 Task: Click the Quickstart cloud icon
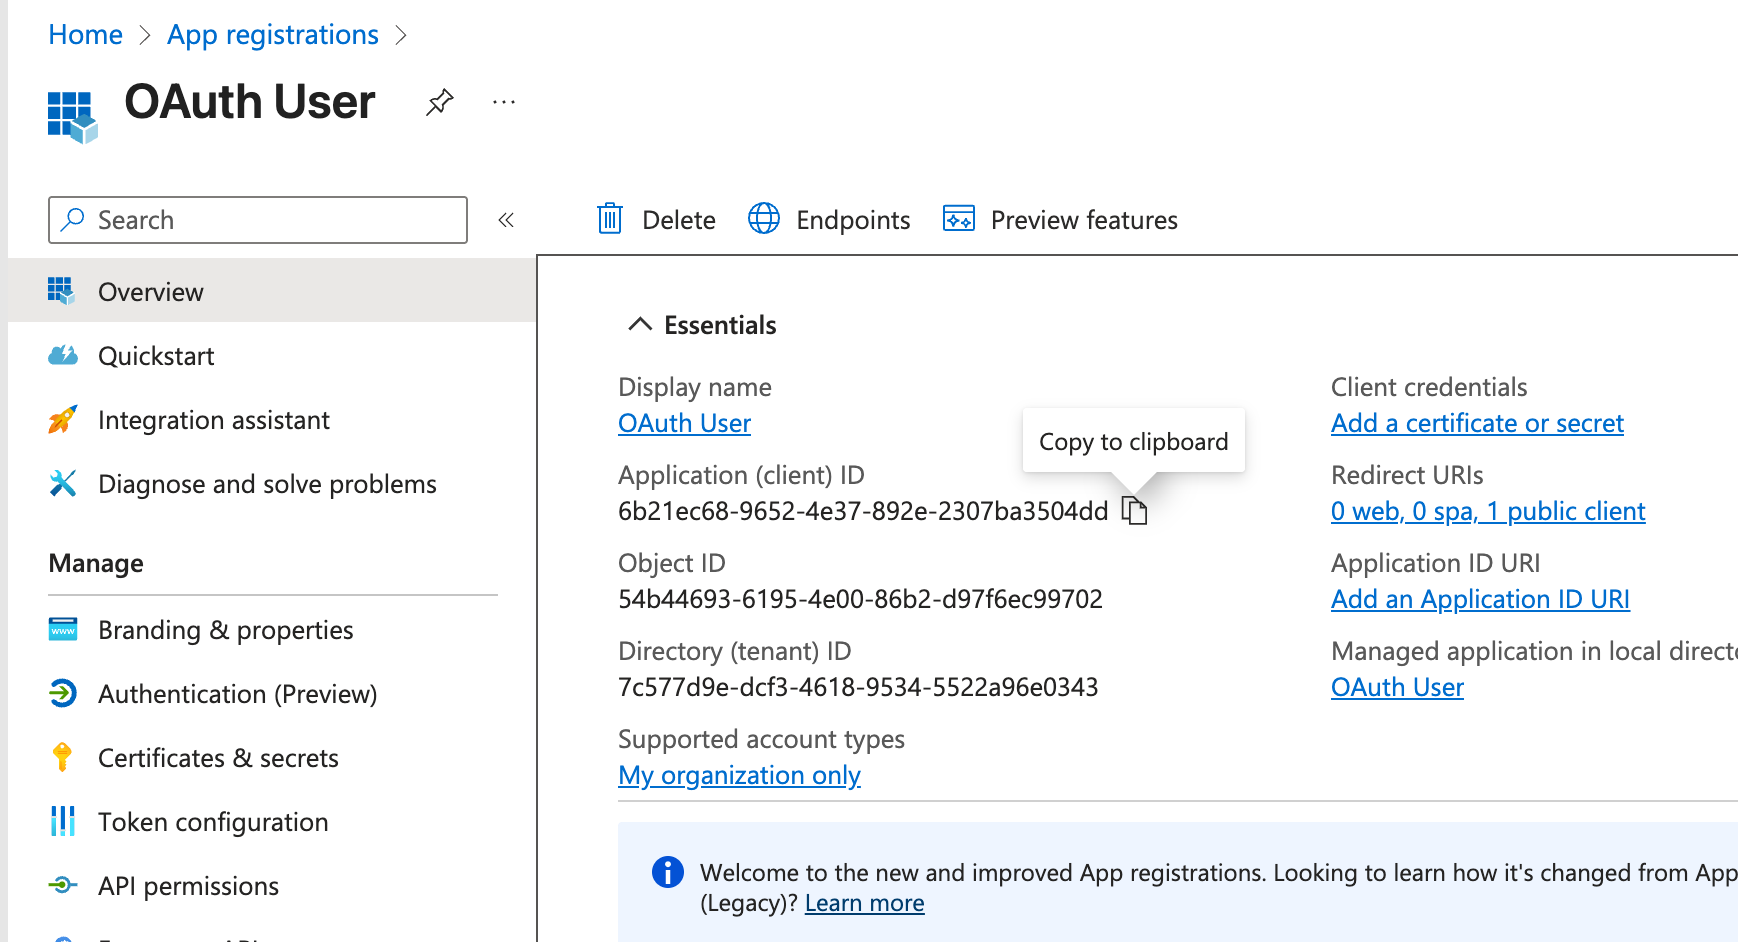pos(63,355)
